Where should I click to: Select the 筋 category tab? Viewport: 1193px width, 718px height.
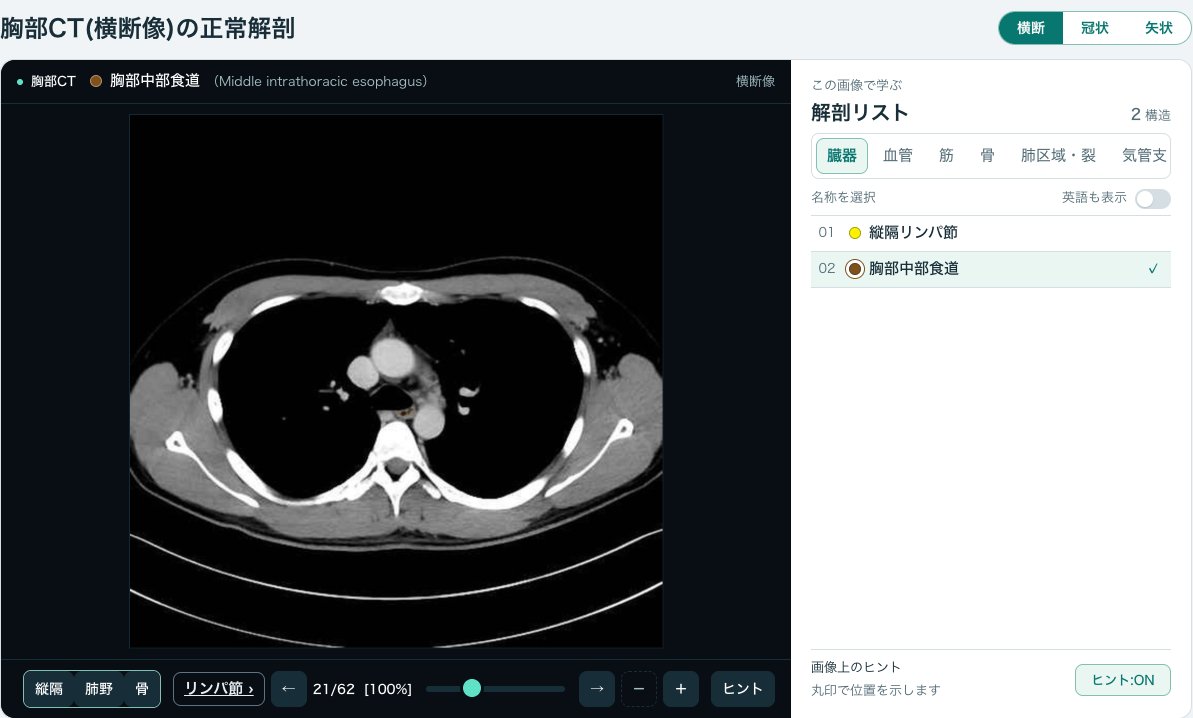946,156
